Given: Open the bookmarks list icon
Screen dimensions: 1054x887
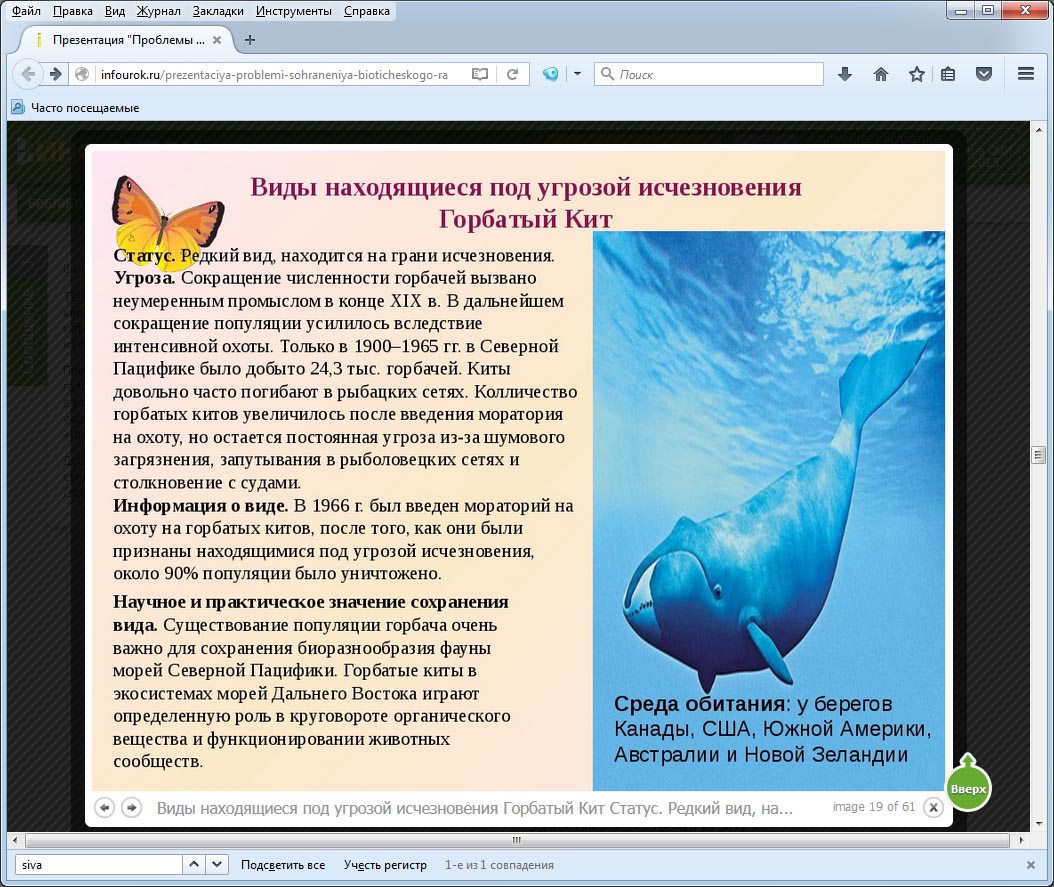Looking at the screenshot, I should 948,74.
